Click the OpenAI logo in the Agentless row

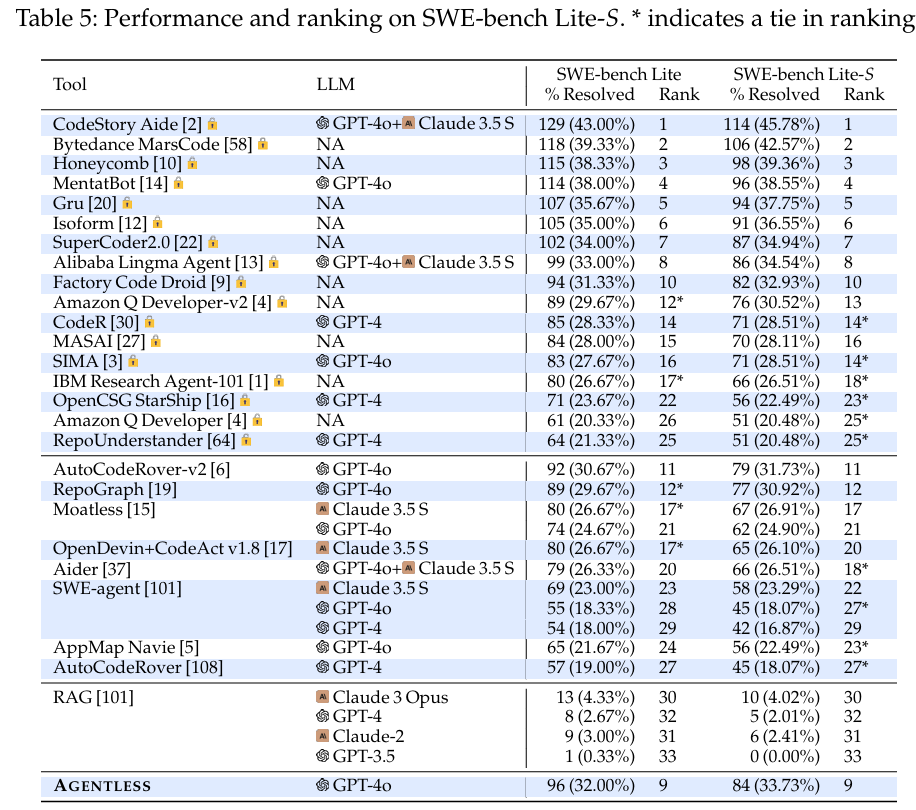click(x=322, y=785)
